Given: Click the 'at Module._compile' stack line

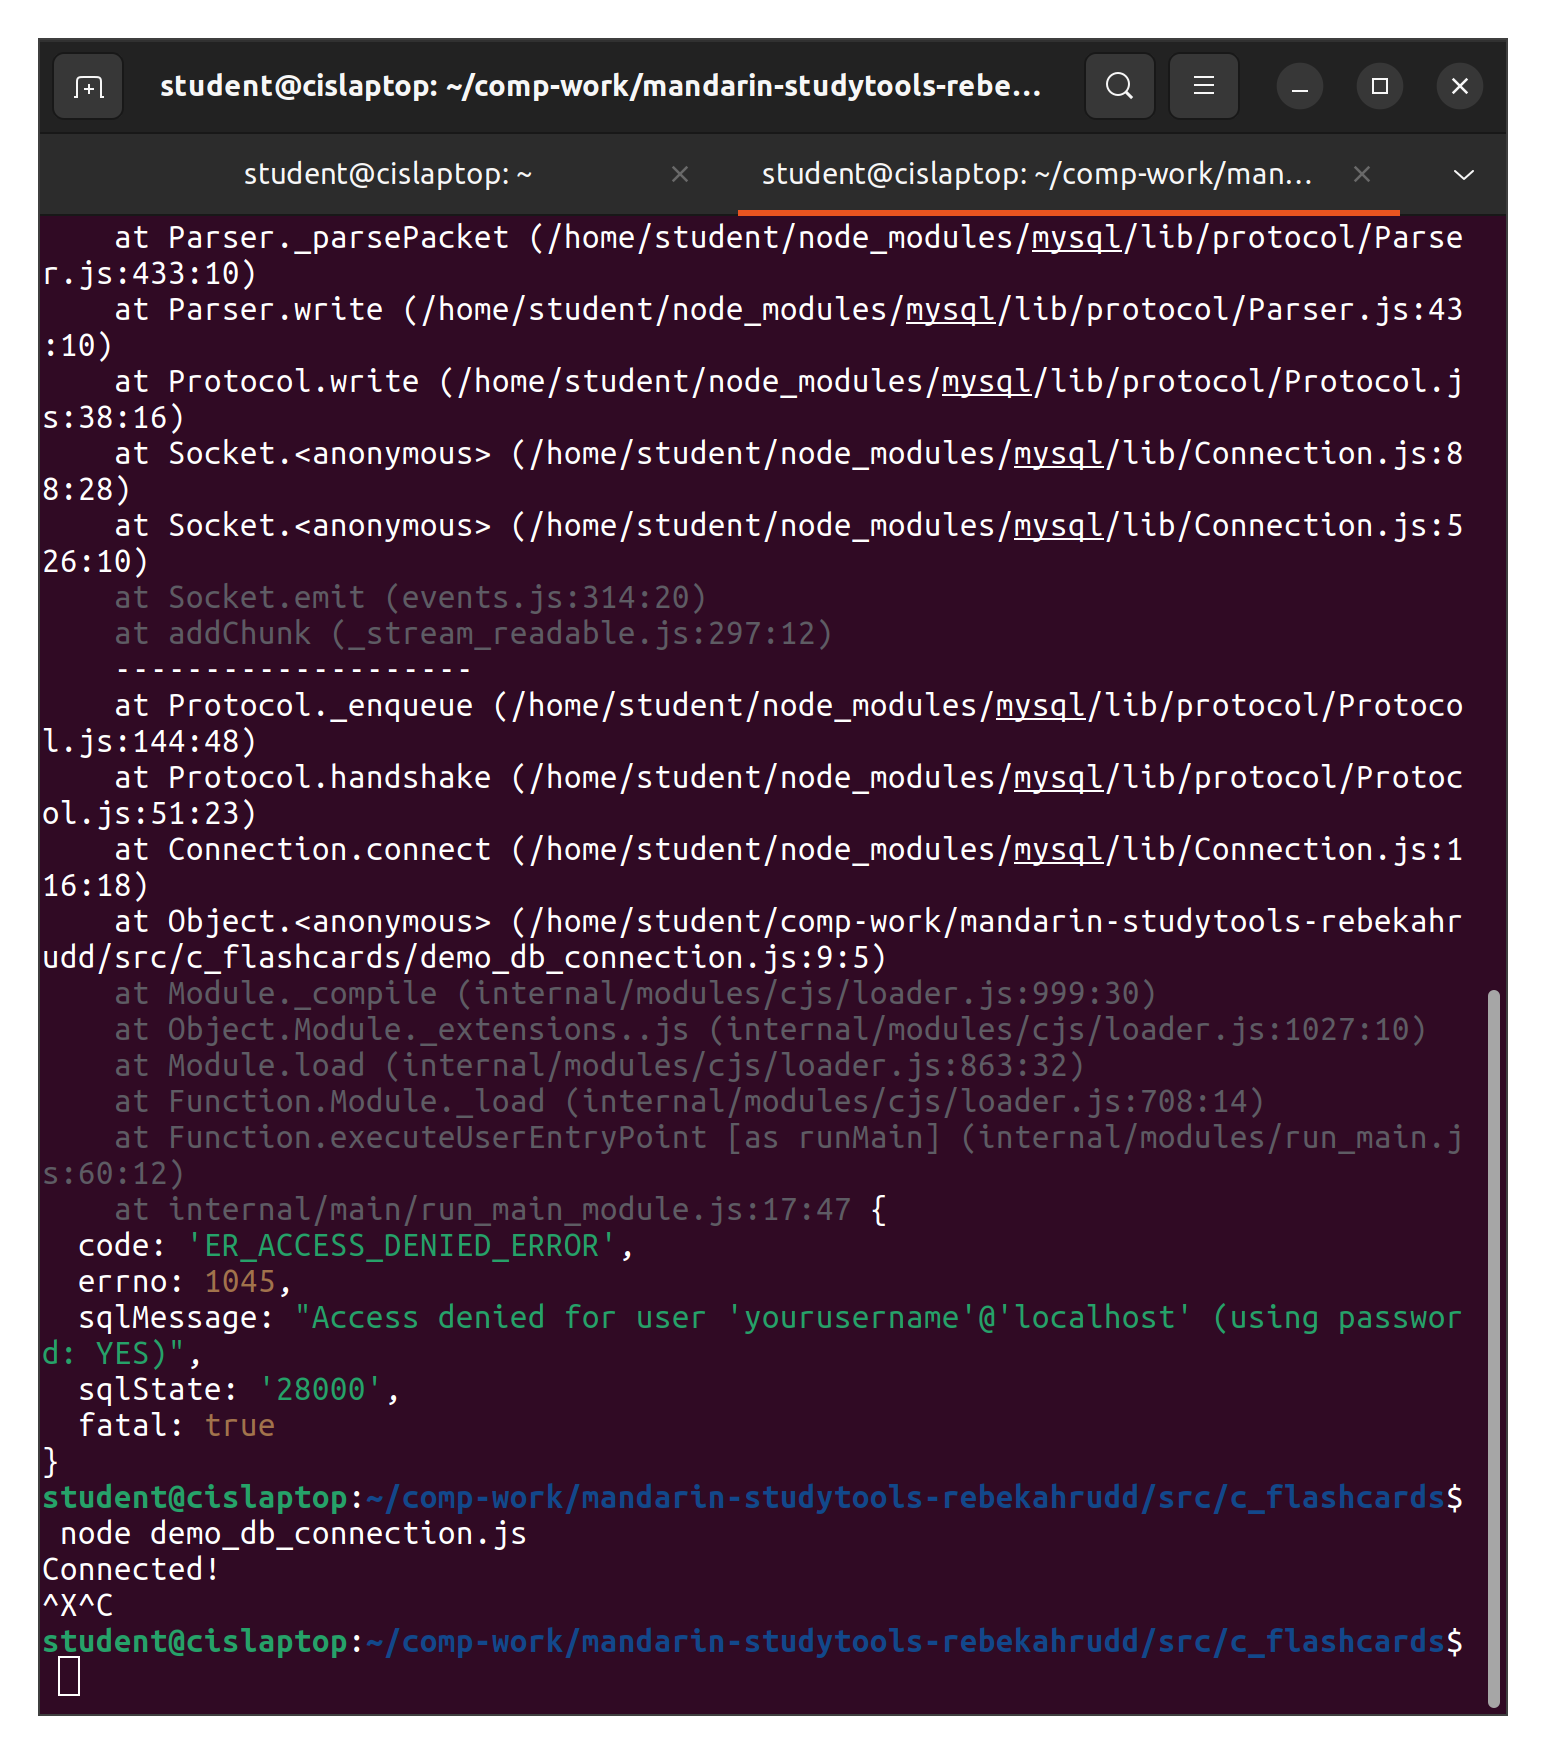Looking at the screenshot, I should point(635,994).
